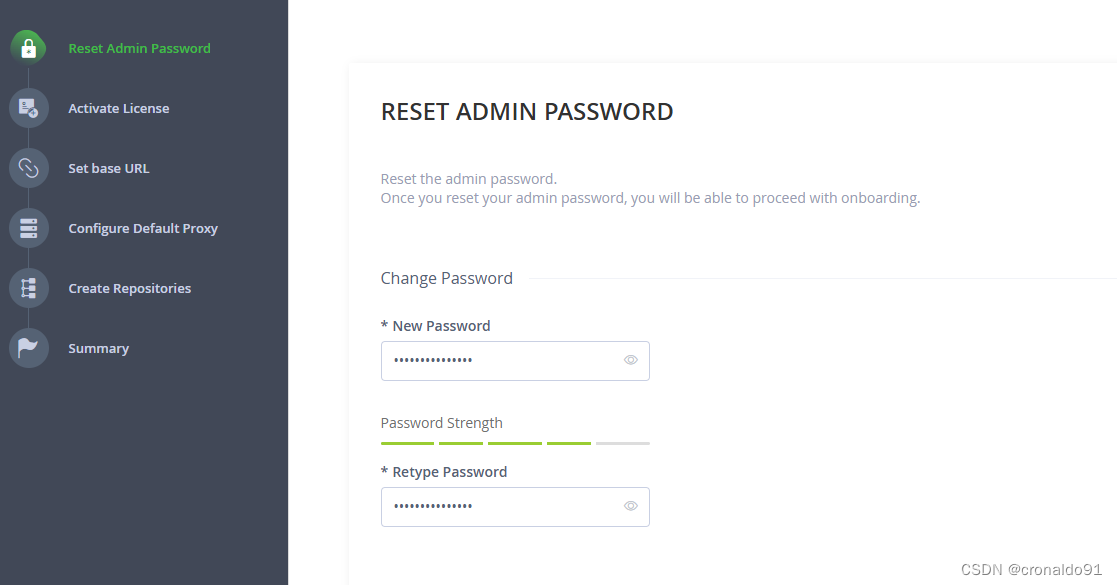Click the green lock icon for Reset Admin Password
Image resolution: width=1117 pixels, height=585 pixels.
[x=28, y=48]
